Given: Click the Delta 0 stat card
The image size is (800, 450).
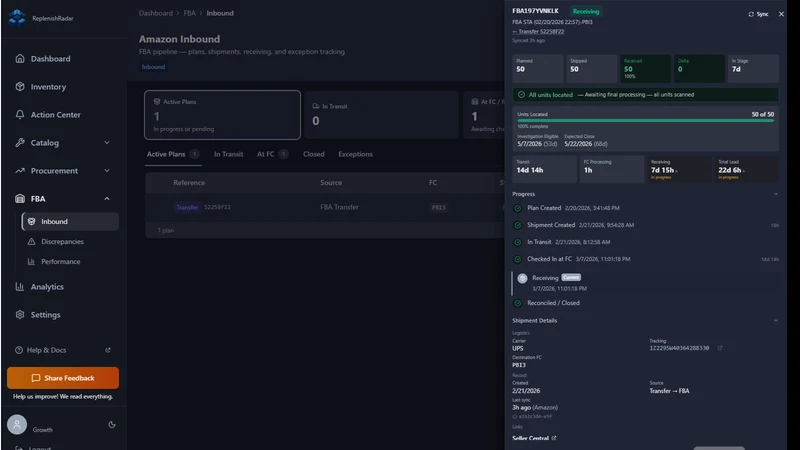Looking at the screenshot, I should [699, 68].
